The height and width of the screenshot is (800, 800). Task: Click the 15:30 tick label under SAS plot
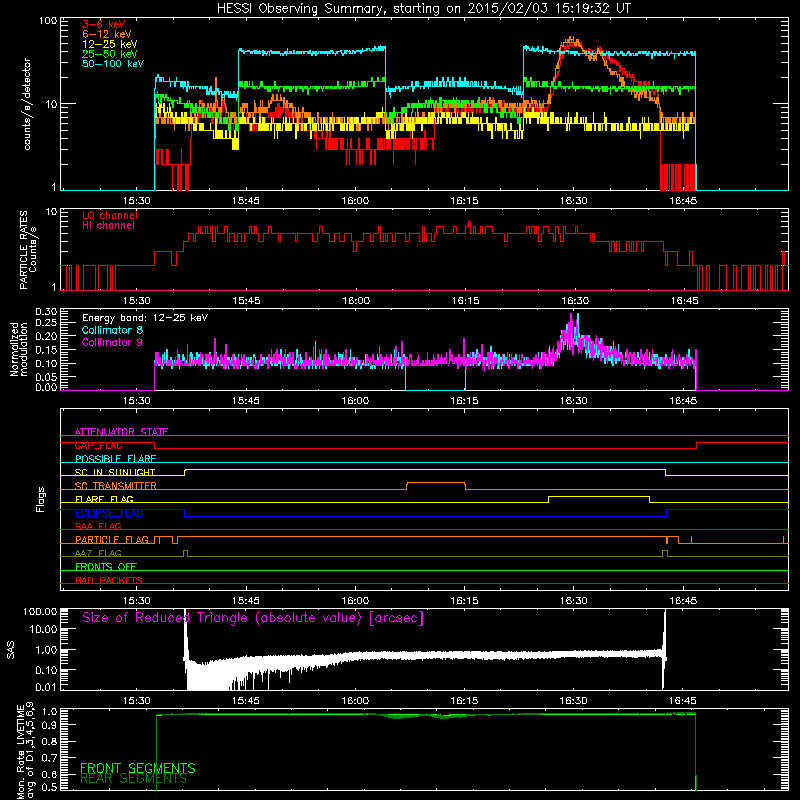(137, 701)
